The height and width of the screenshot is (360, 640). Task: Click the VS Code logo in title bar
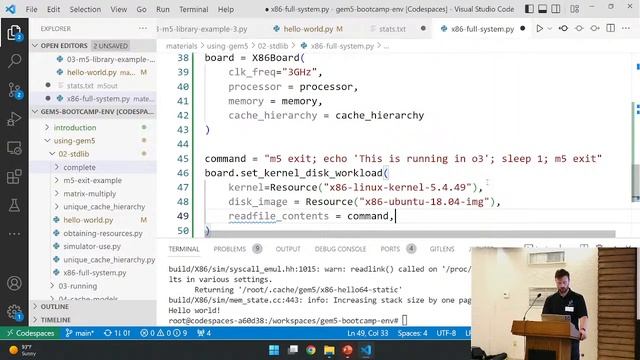pos(11,9)
